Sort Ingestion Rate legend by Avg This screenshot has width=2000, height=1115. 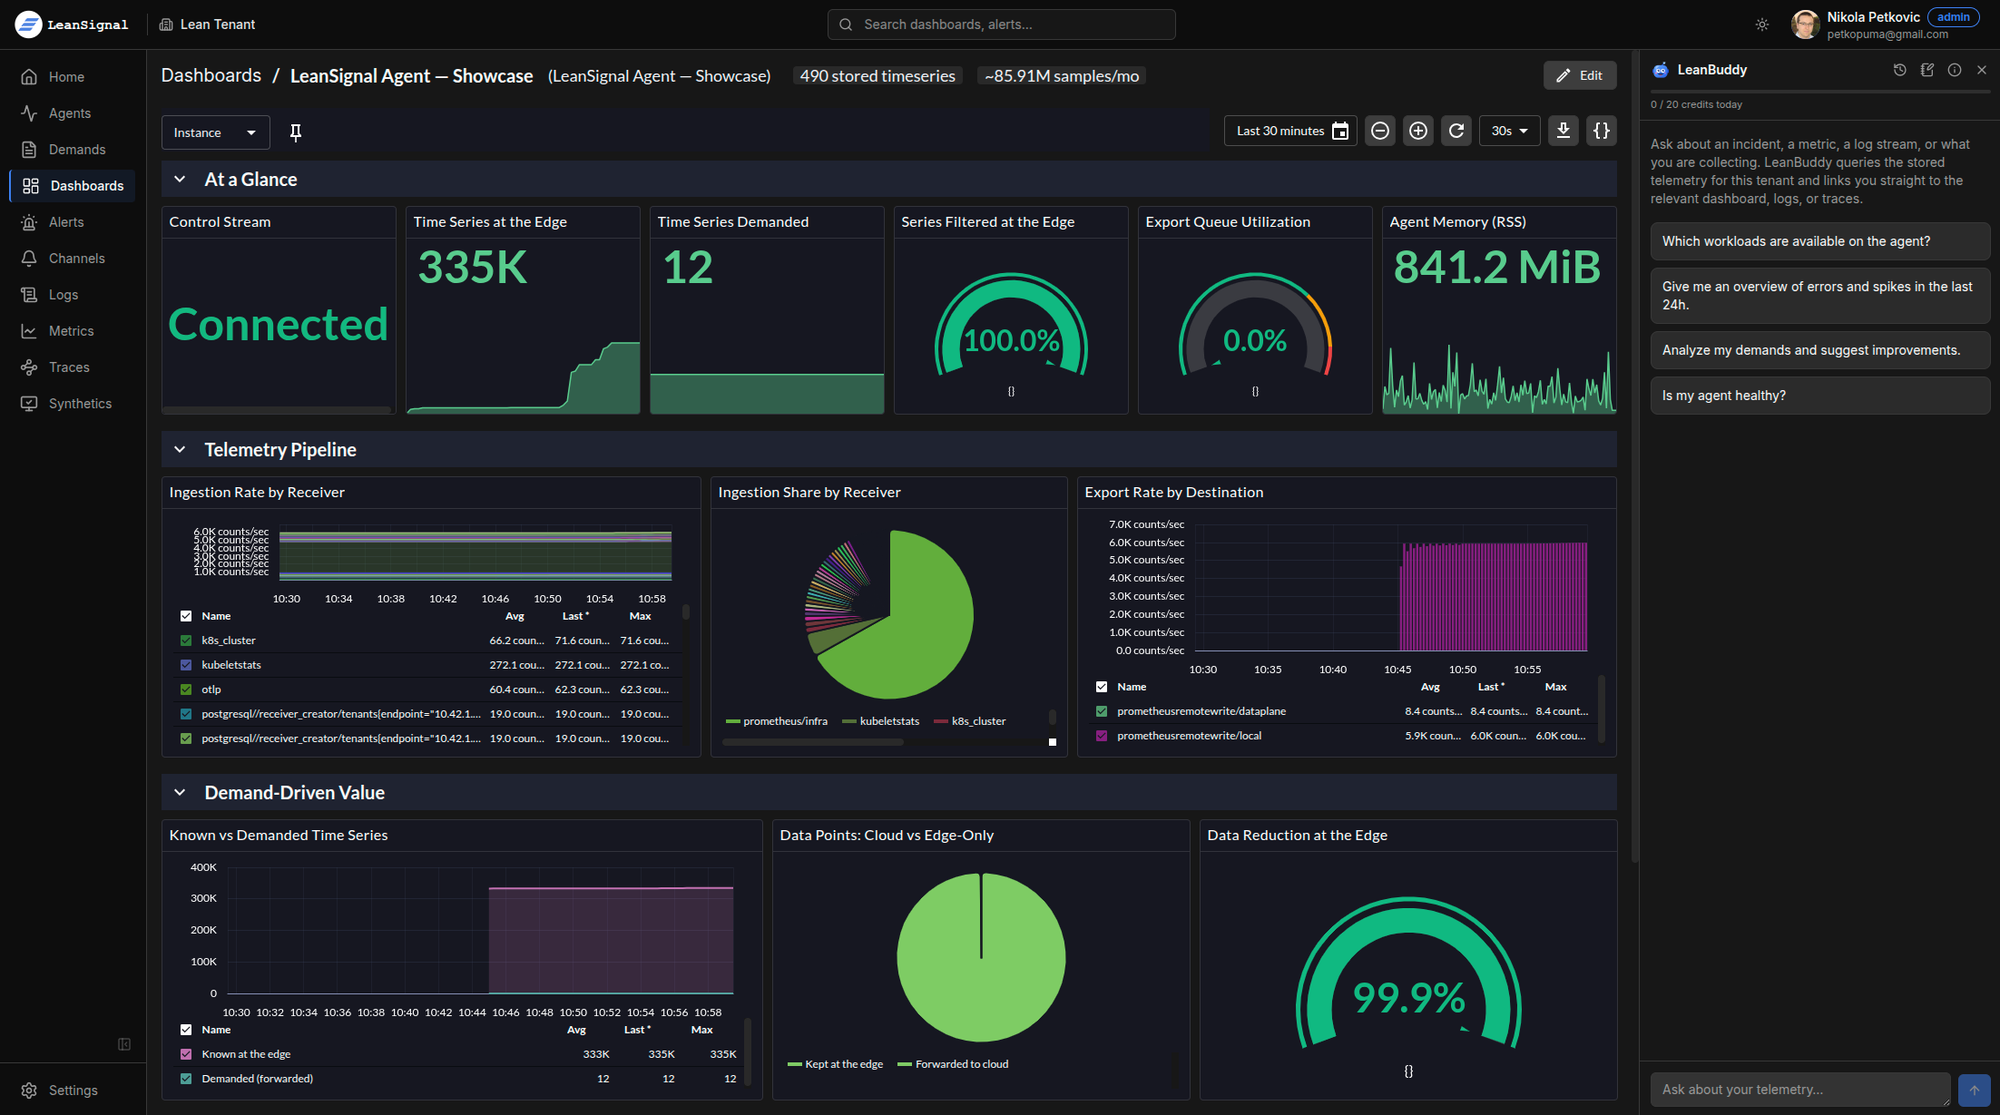(515, 617)
